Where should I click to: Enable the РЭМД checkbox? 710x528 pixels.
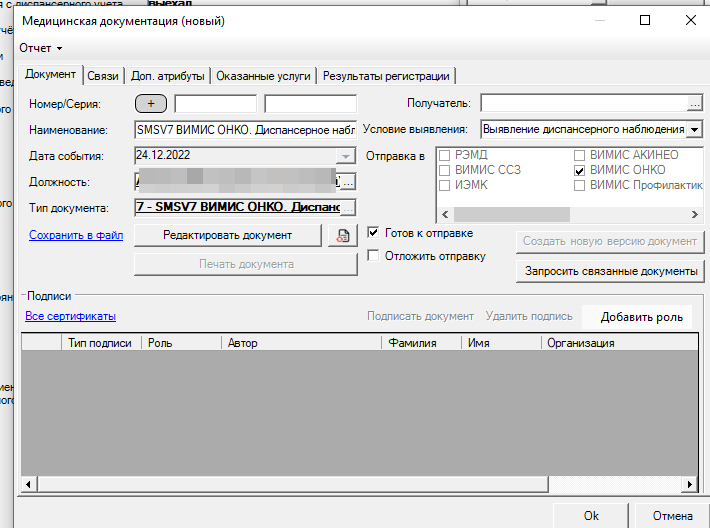click(x=445, y=155)
